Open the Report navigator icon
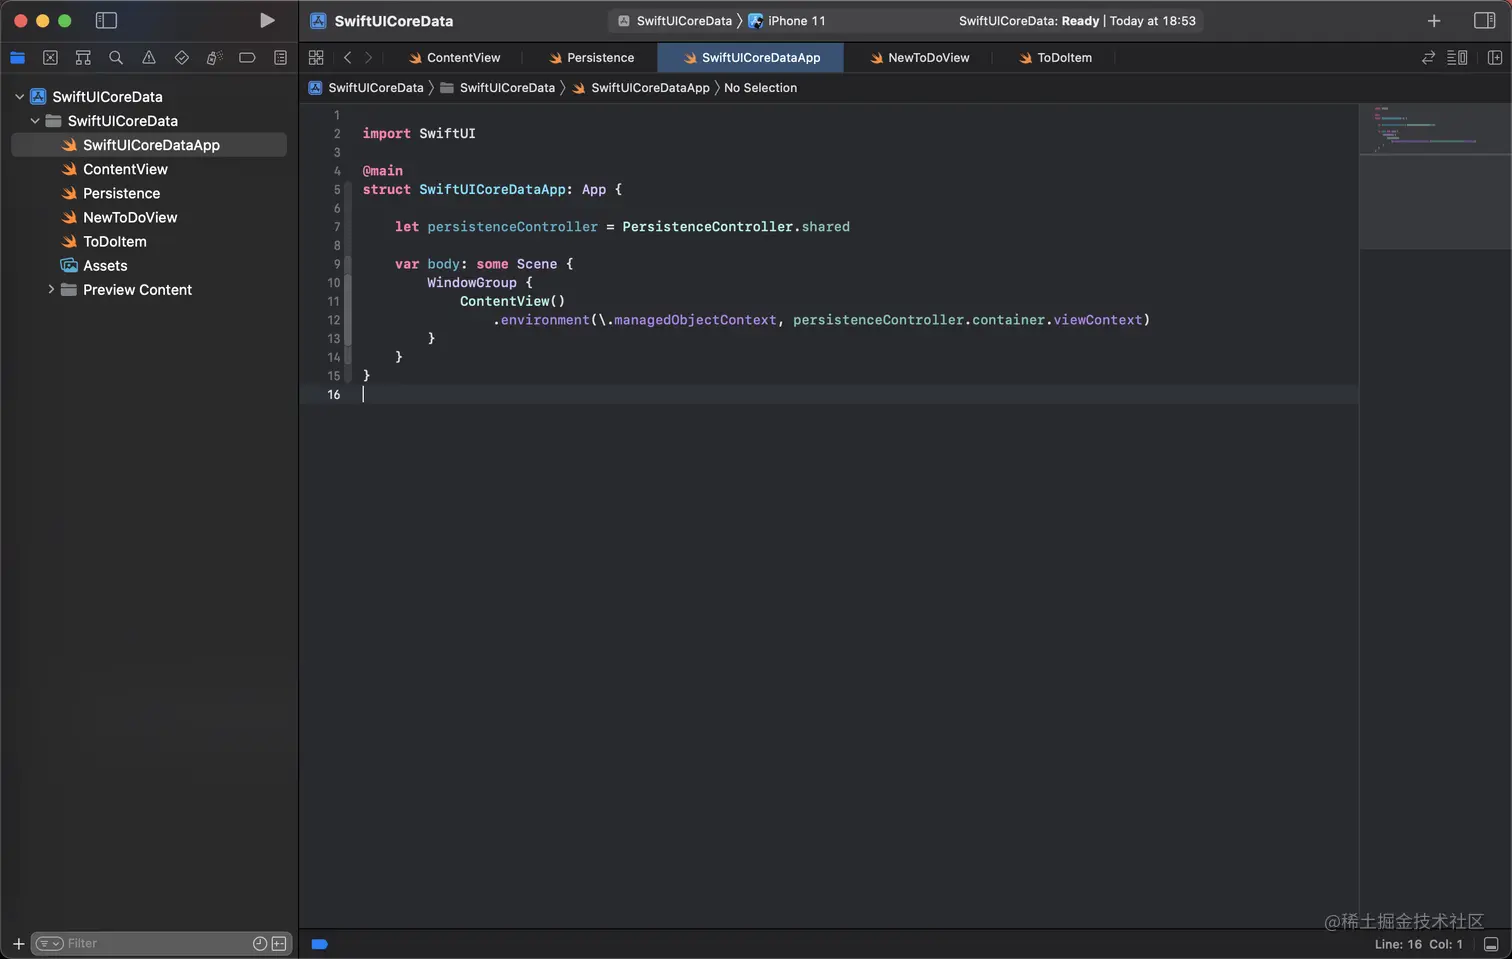Viewport: 1512px width, 959px height. tap(280, 58)
